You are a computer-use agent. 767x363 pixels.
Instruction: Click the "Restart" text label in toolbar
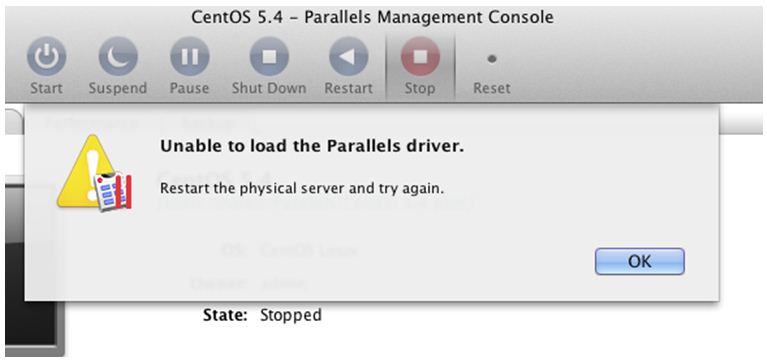click(348, 89)
